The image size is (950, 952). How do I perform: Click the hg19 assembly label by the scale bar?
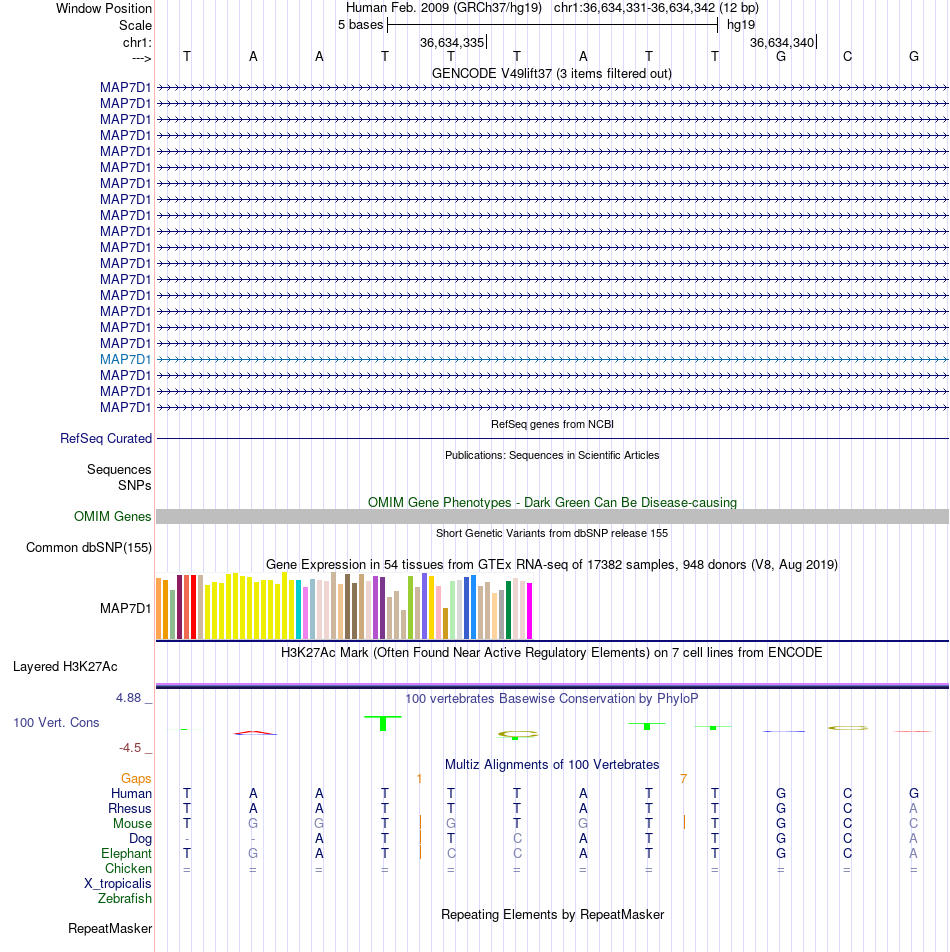741,25
